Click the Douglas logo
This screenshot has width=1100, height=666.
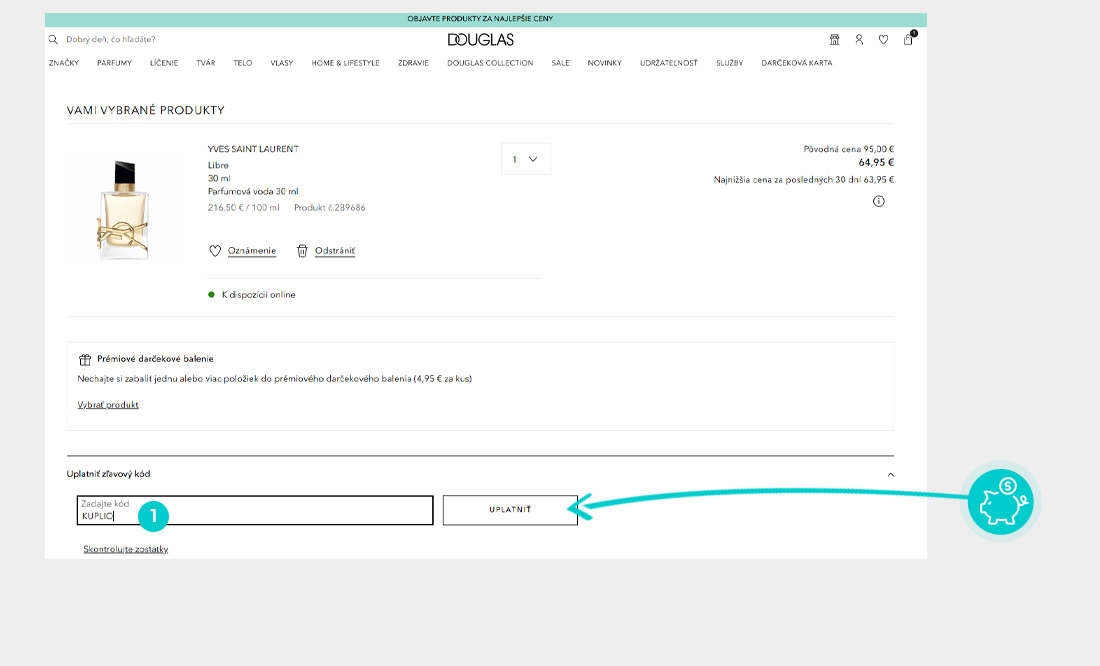tap(481, 40)
